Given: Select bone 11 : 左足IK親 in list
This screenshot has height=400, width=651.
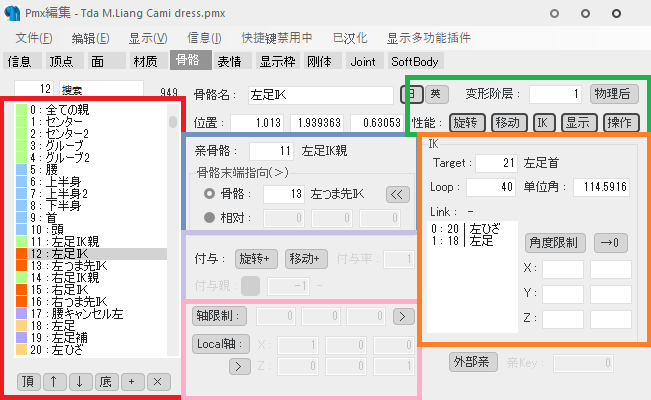Looking at the screenshot, I should click(x=91, y=241).
